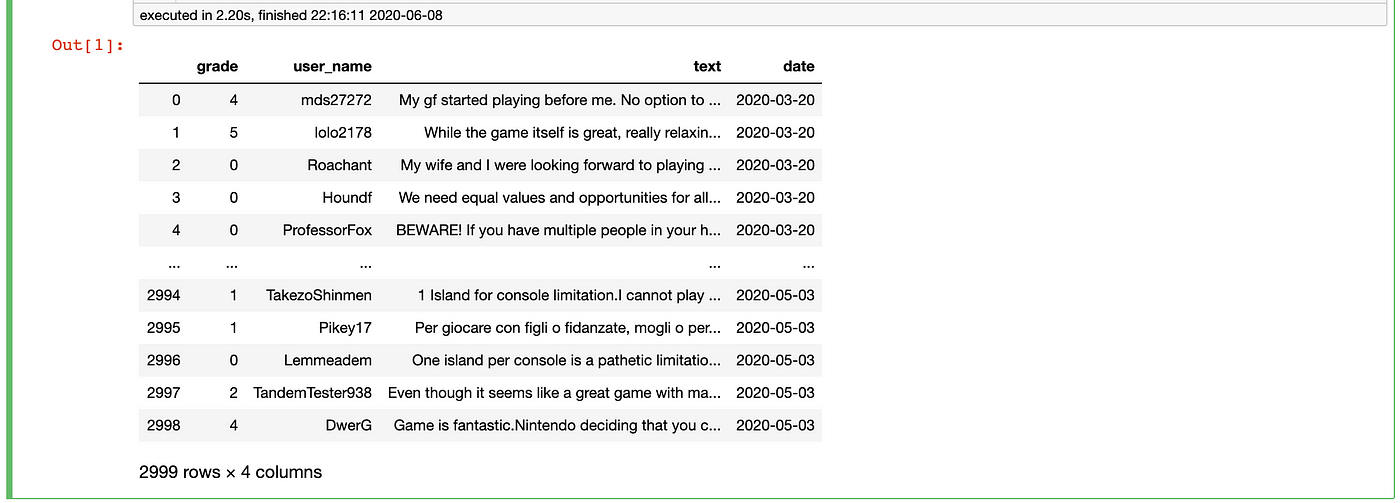Select username lolo2178

[343, 132]
